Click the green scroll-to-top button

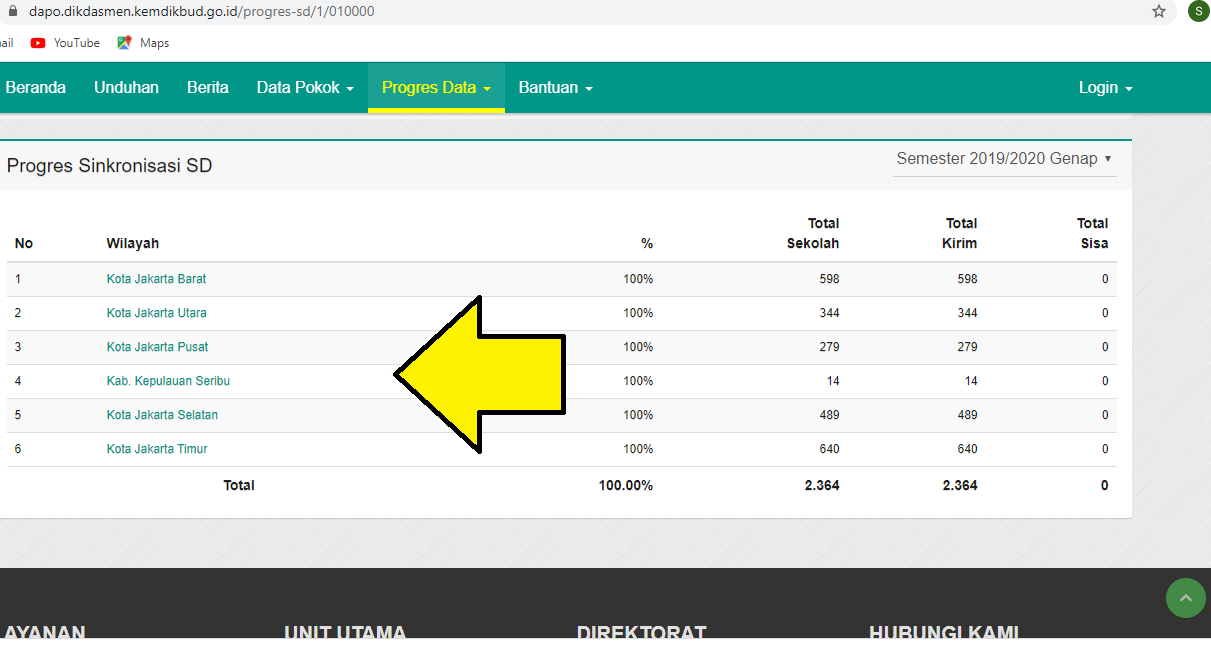(1186, 598)
